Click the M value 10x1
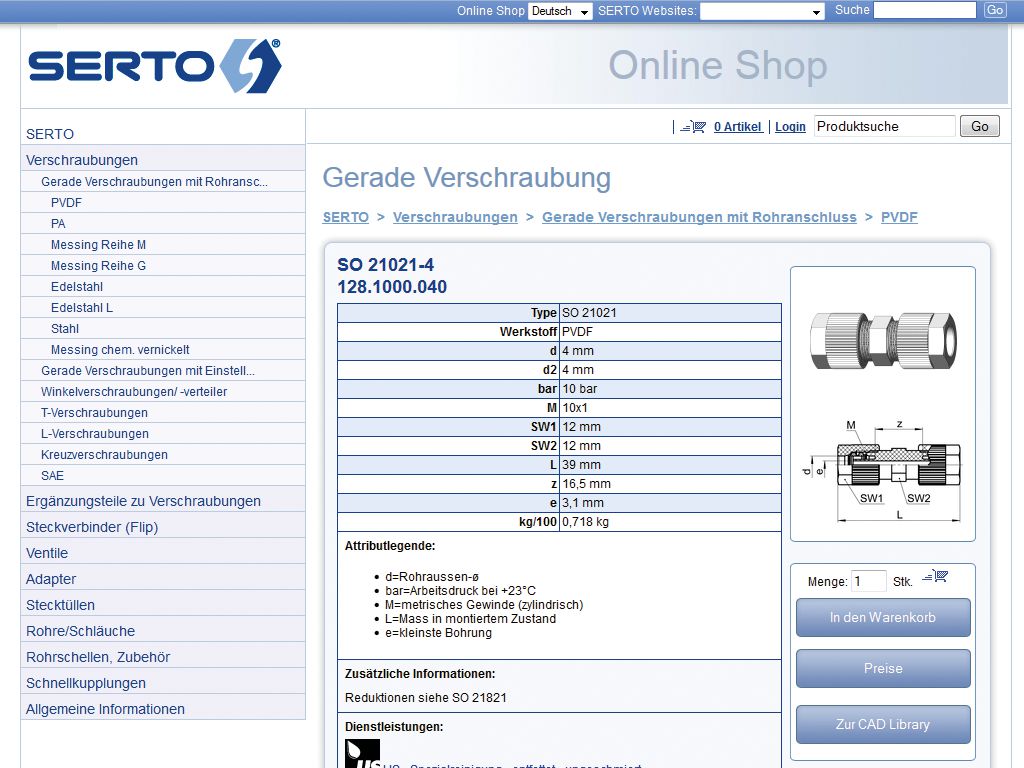The height and width of the screenshot is (768, 1024). coord(575,408)
